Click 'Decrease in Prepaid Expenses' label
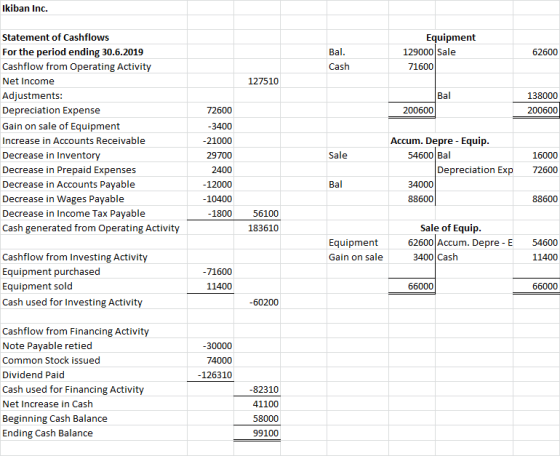This screenshot has width=560, height=456. tap(69, 170)
